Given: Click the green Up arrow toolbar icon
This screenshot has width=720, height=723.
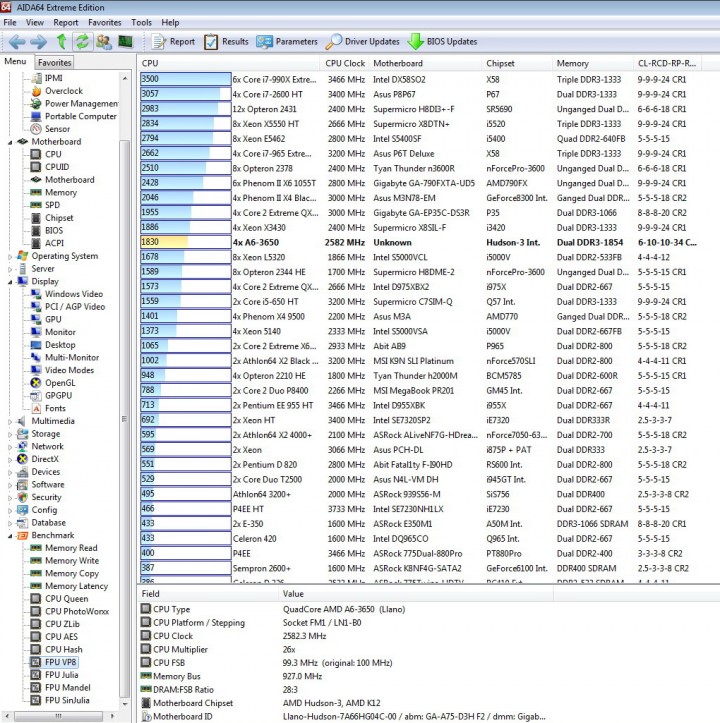Looking at the screenshot, I should 61,41.
